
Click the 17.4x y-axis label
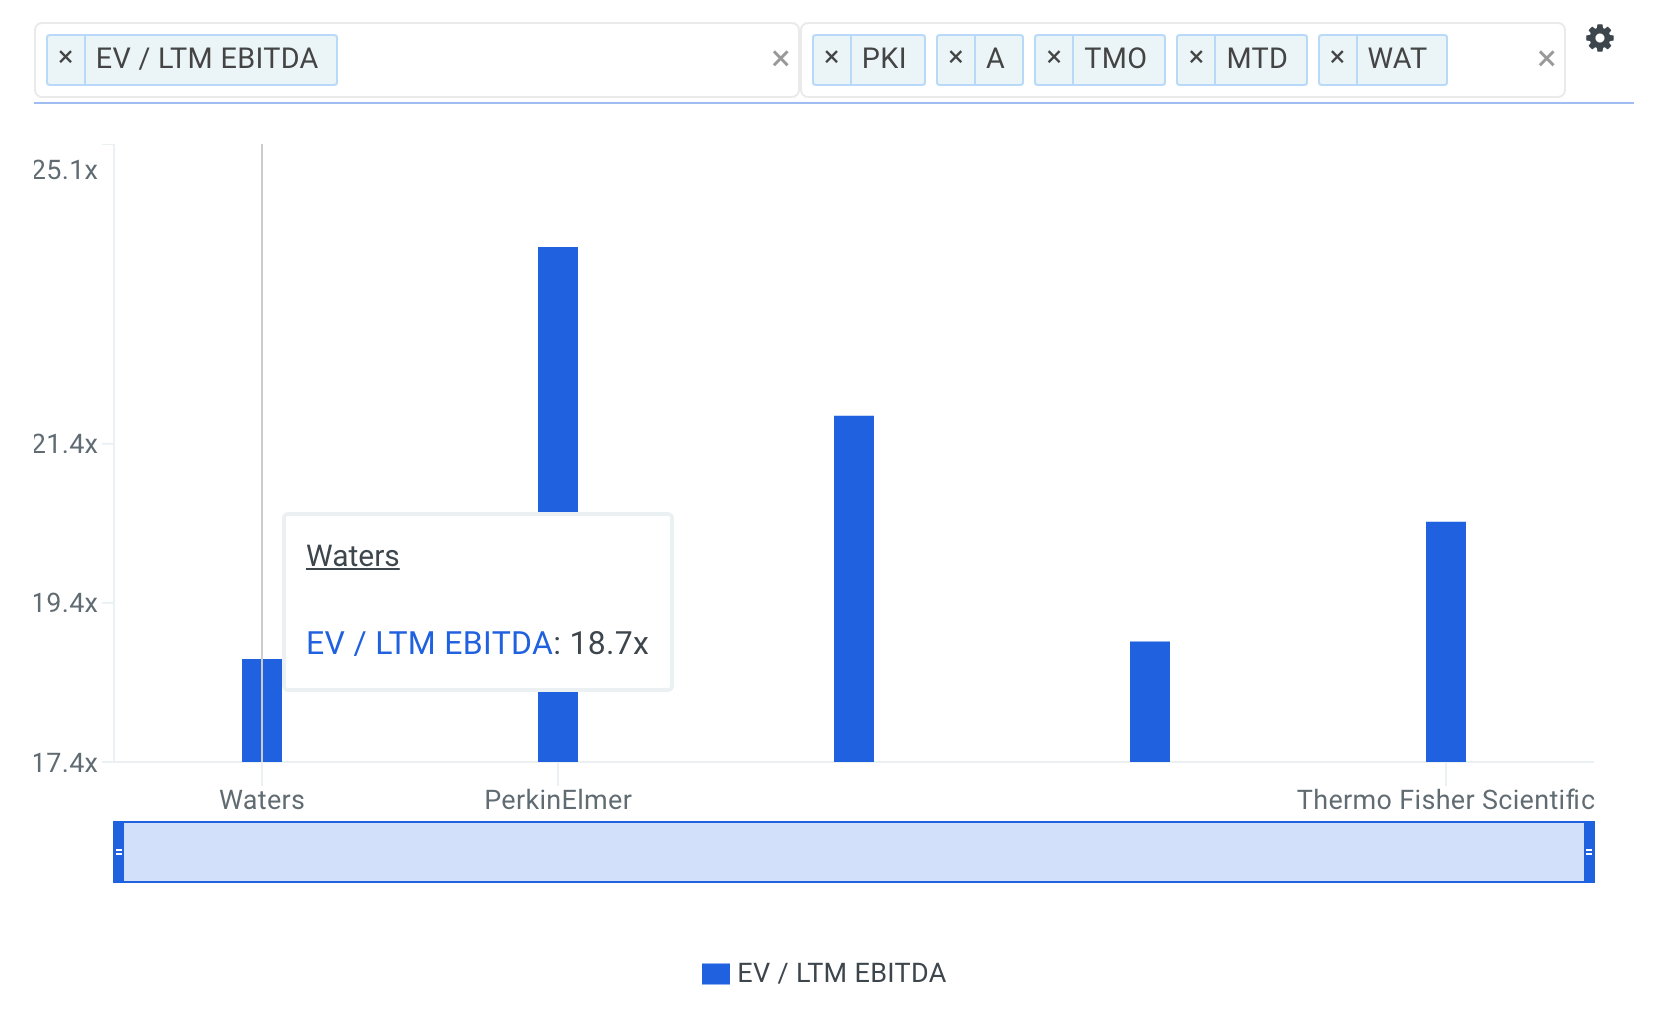pyautogui.click(x=65, y=763)
